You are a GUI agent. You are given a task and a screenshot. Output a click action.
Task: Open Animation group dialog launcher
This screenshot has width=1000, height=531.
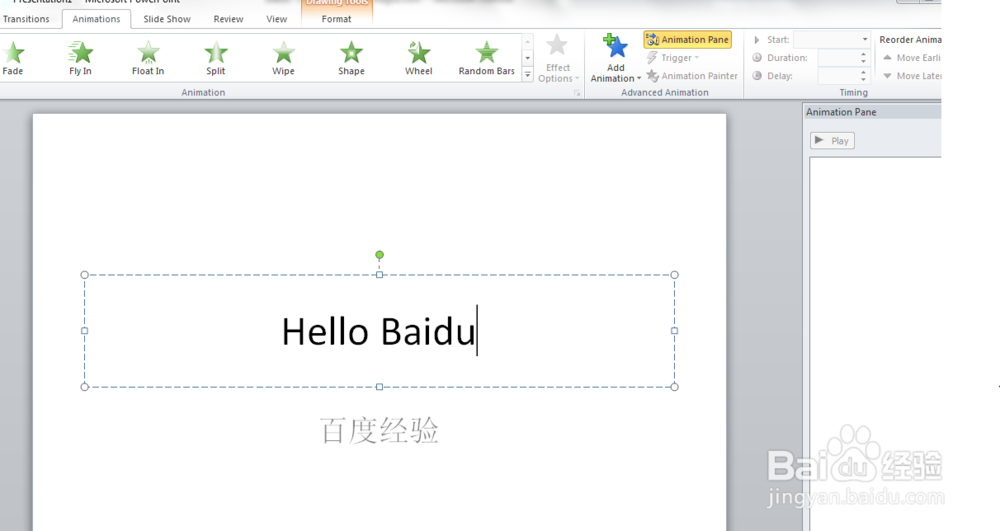pyautogui.click(x=577, y=93)
